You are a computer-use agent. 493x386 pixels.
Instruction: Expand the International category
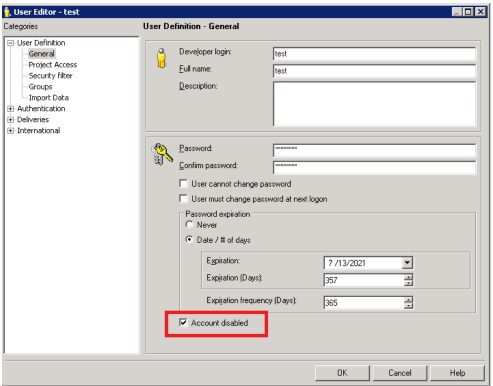[11, 131]
